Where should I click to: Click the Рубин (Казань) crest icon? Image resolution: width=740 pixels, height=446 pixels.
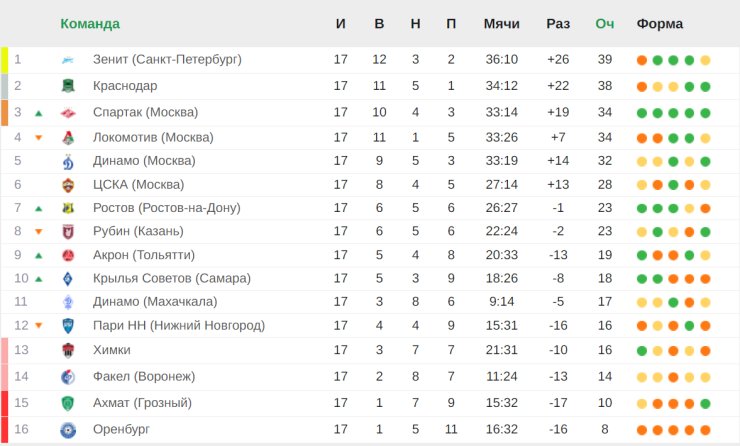click(x=68, y=232)
